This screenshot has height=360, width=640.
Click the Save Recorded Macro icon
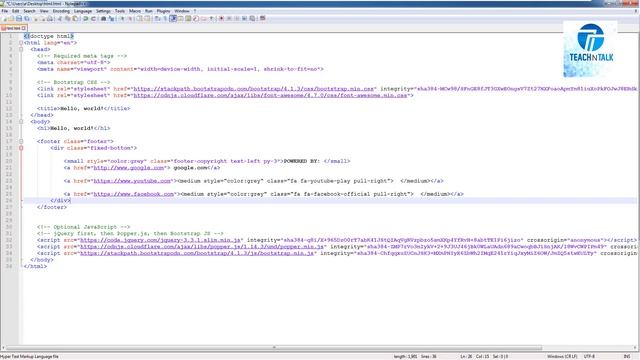coord(252,18)
